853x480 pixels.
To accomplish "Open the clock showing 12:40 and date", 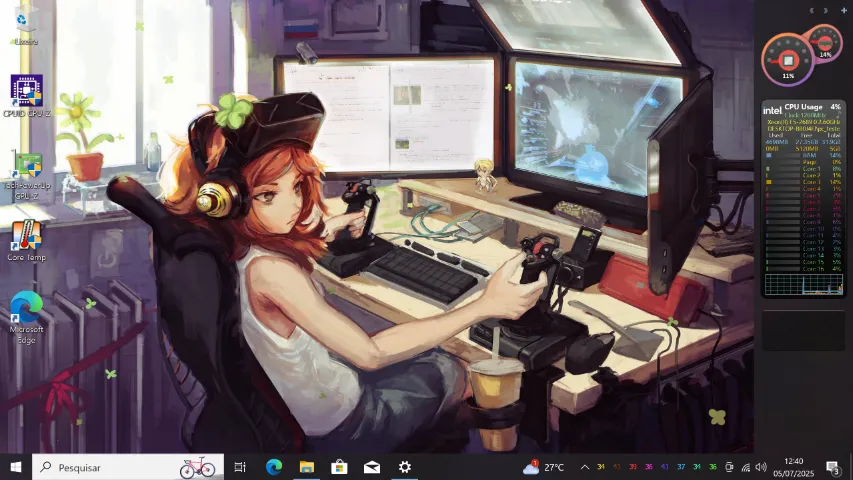I will point(794,467).
